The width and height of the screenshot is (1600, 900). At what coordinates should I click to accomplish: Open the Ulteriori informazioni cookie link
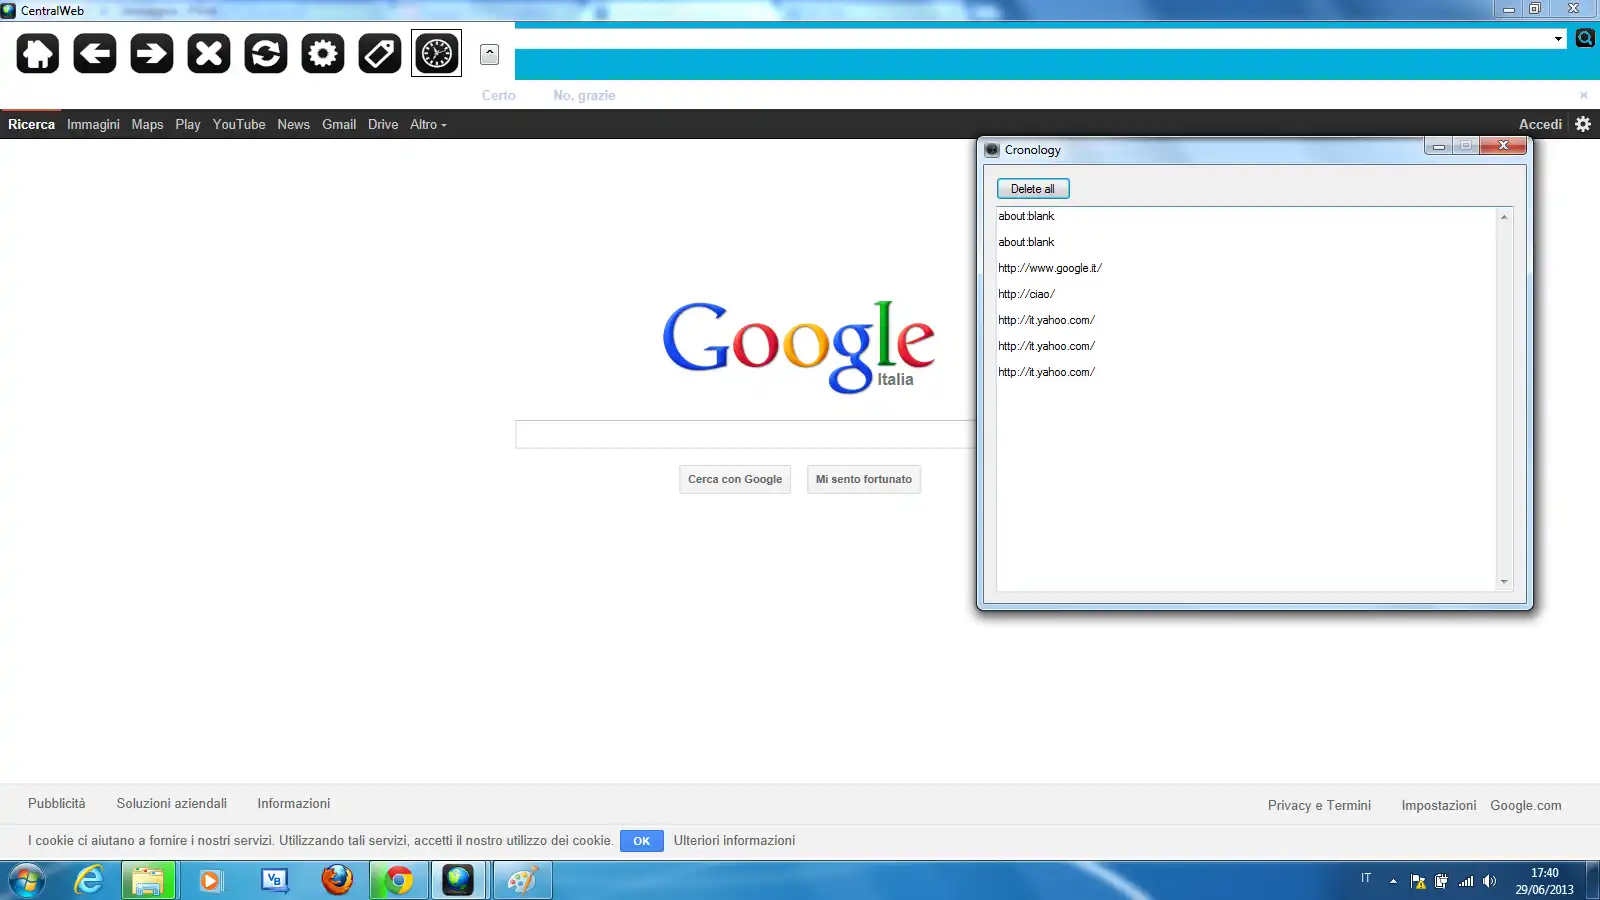(x=735, y=840)
